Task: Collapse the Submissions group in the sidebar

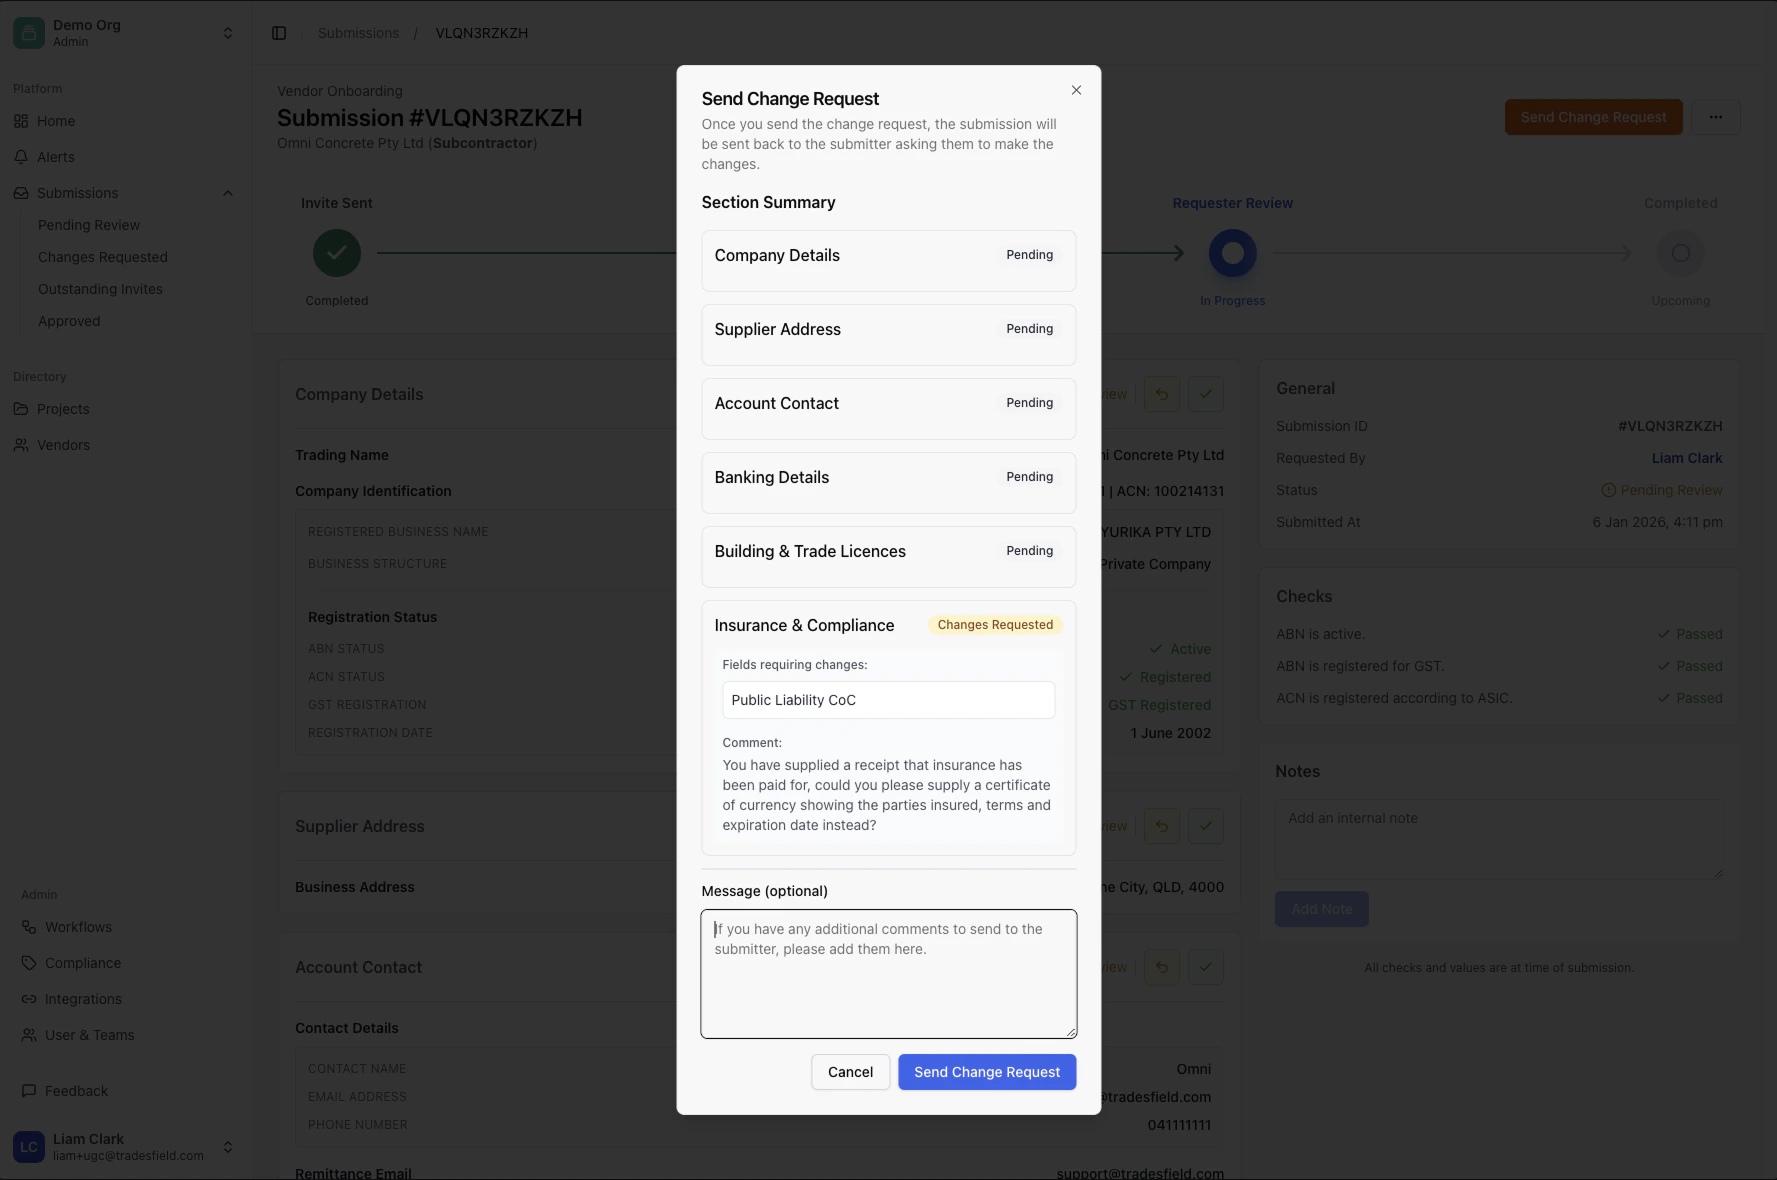Action: tap(228, 192)
